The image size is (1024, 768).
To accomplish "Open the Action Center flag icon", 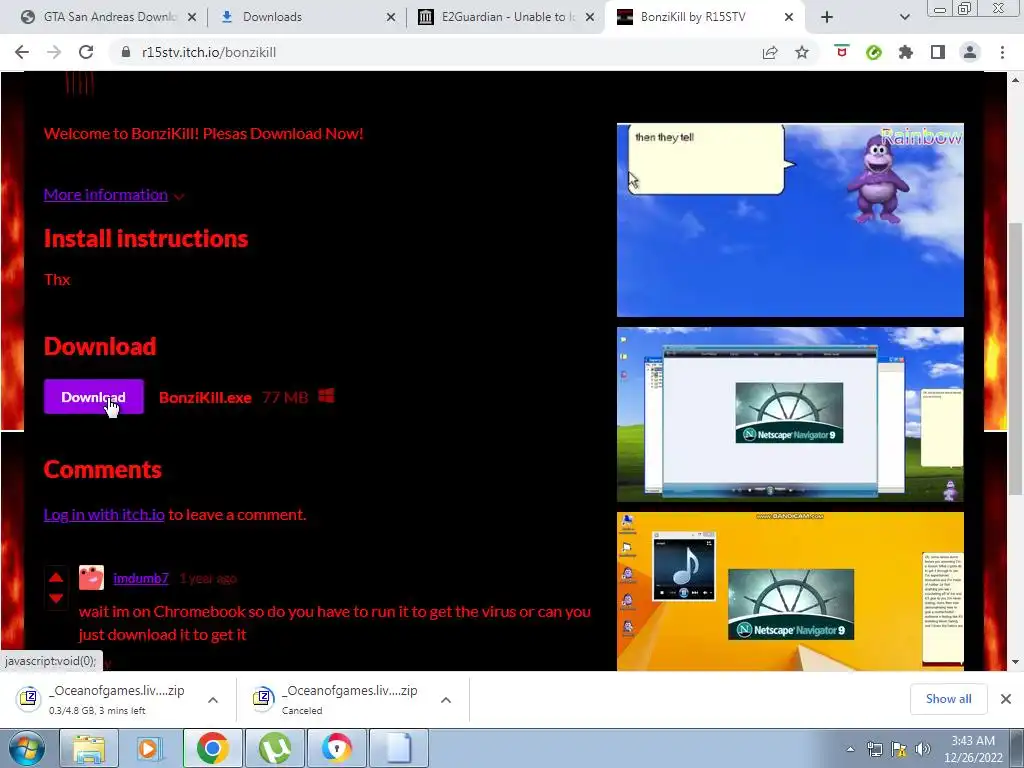I will pos(899,749).
